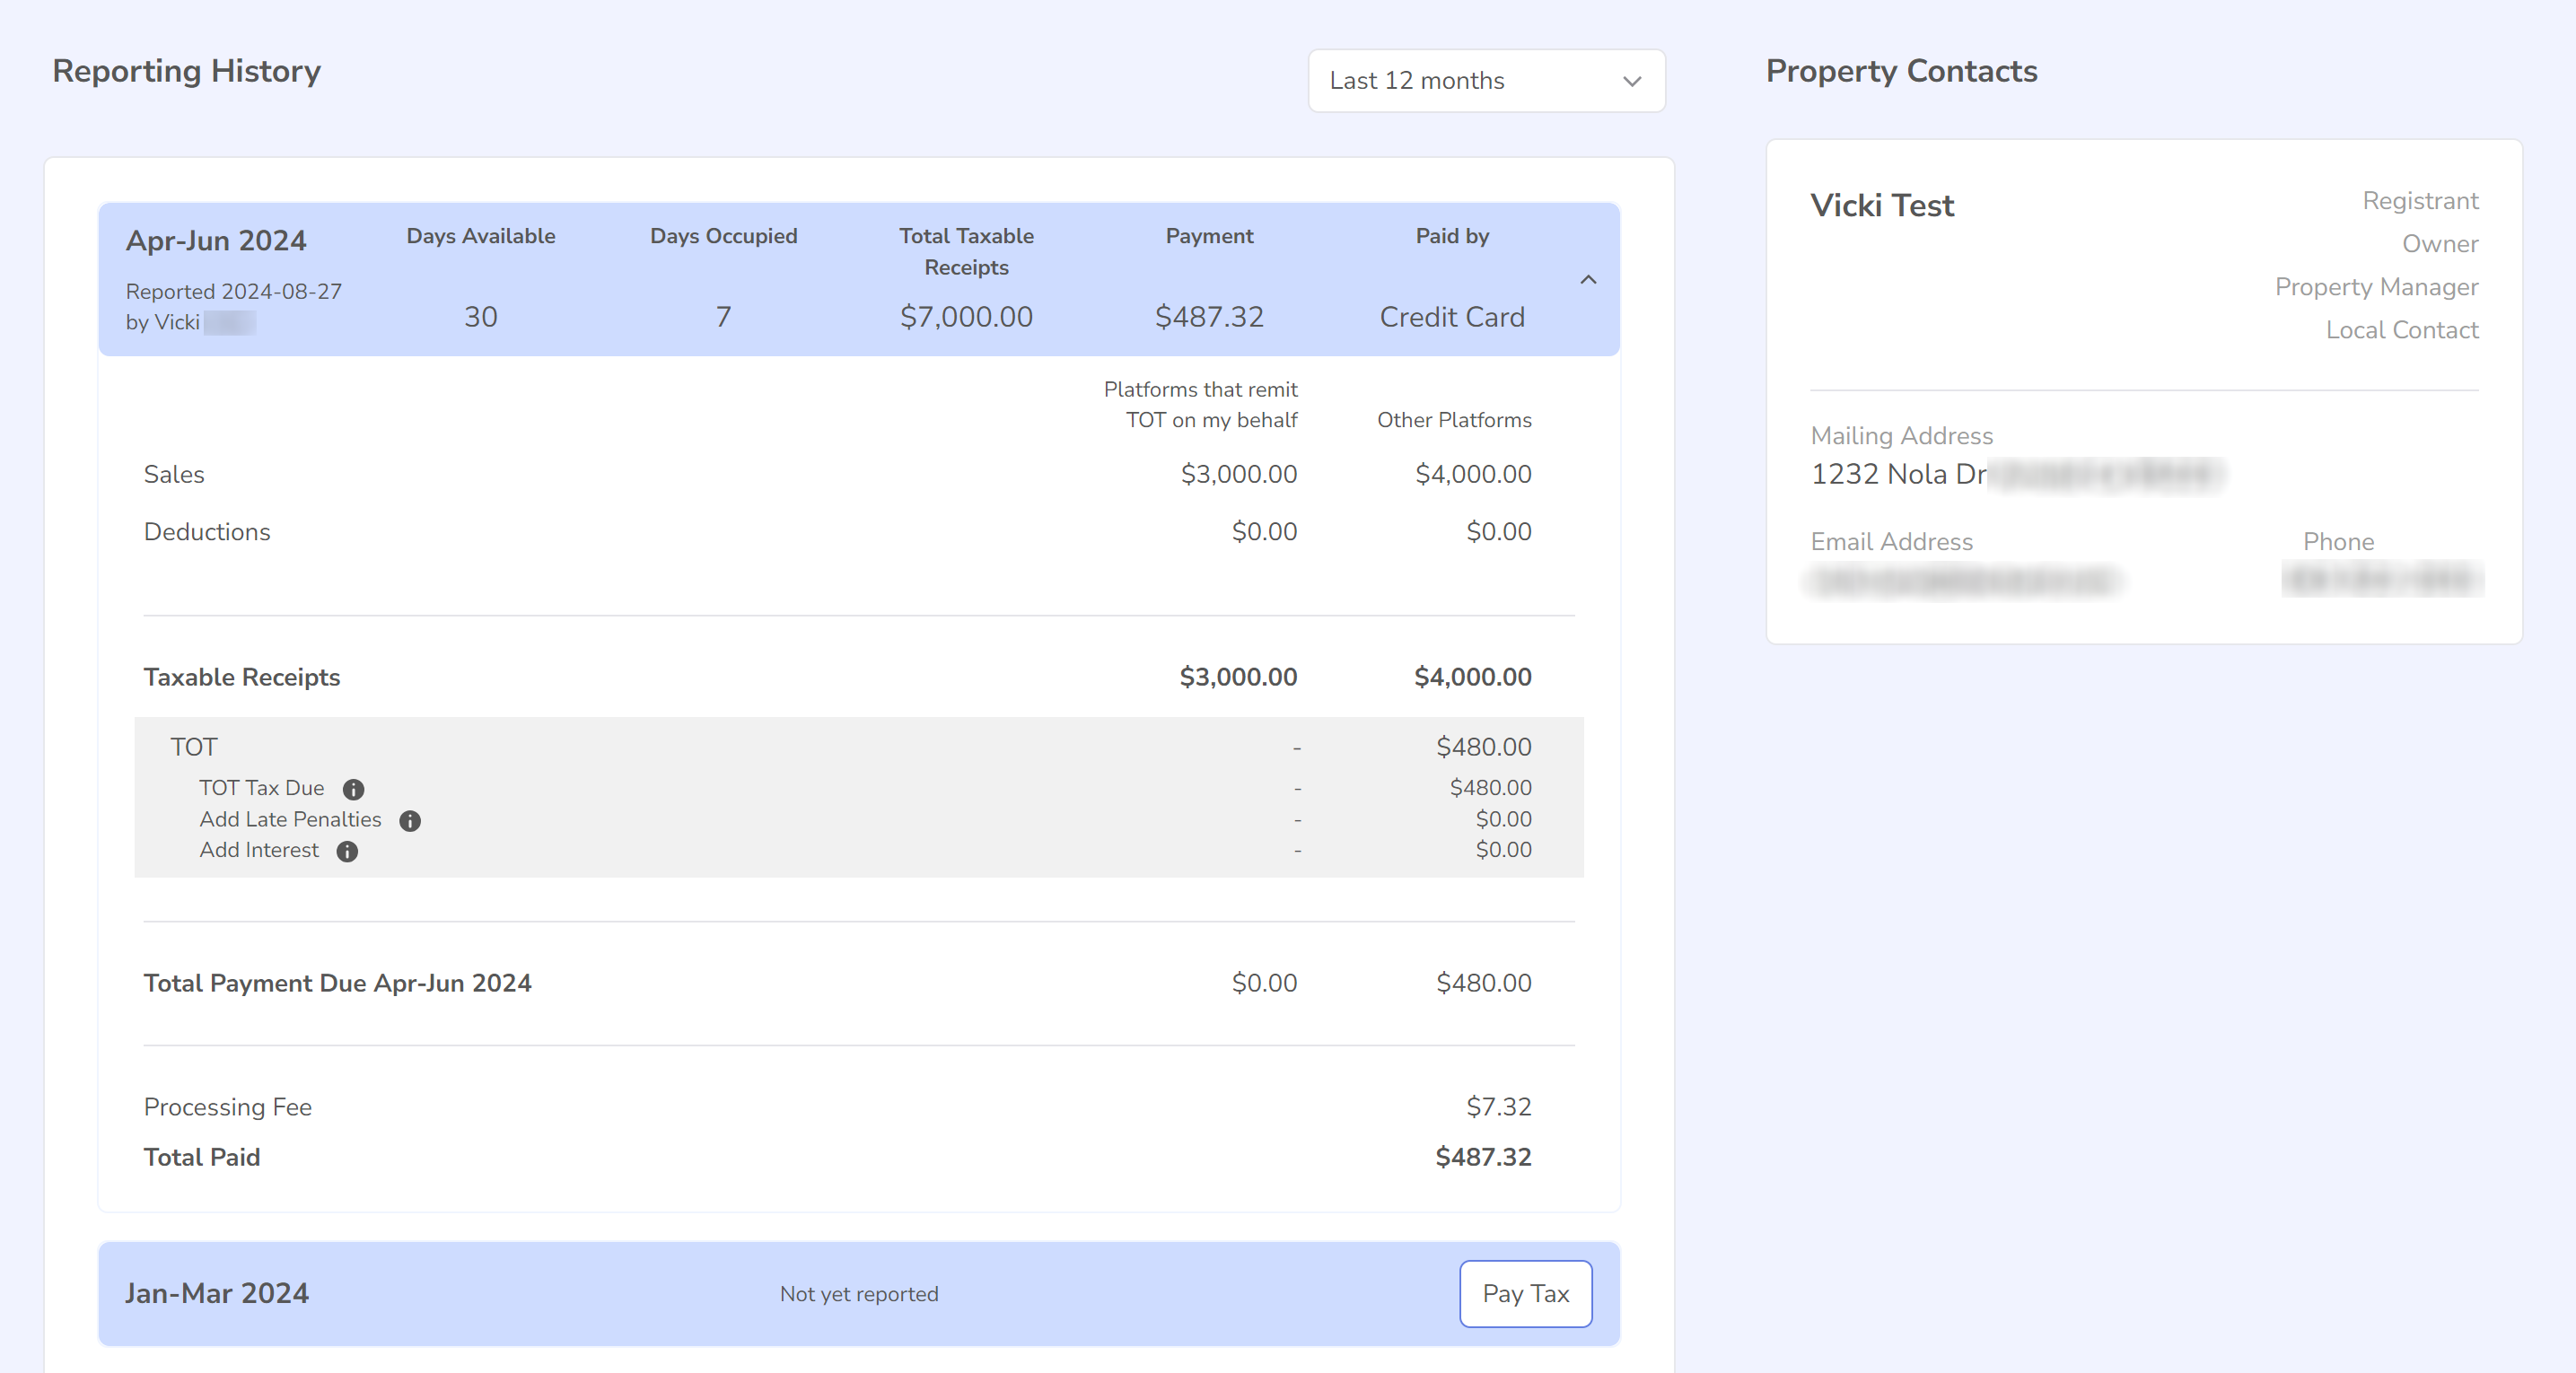The width and height of the screenshot is (2576, 1373).
Task: Click the Vicki Test contact name
Action: (x=1882, y=205)
